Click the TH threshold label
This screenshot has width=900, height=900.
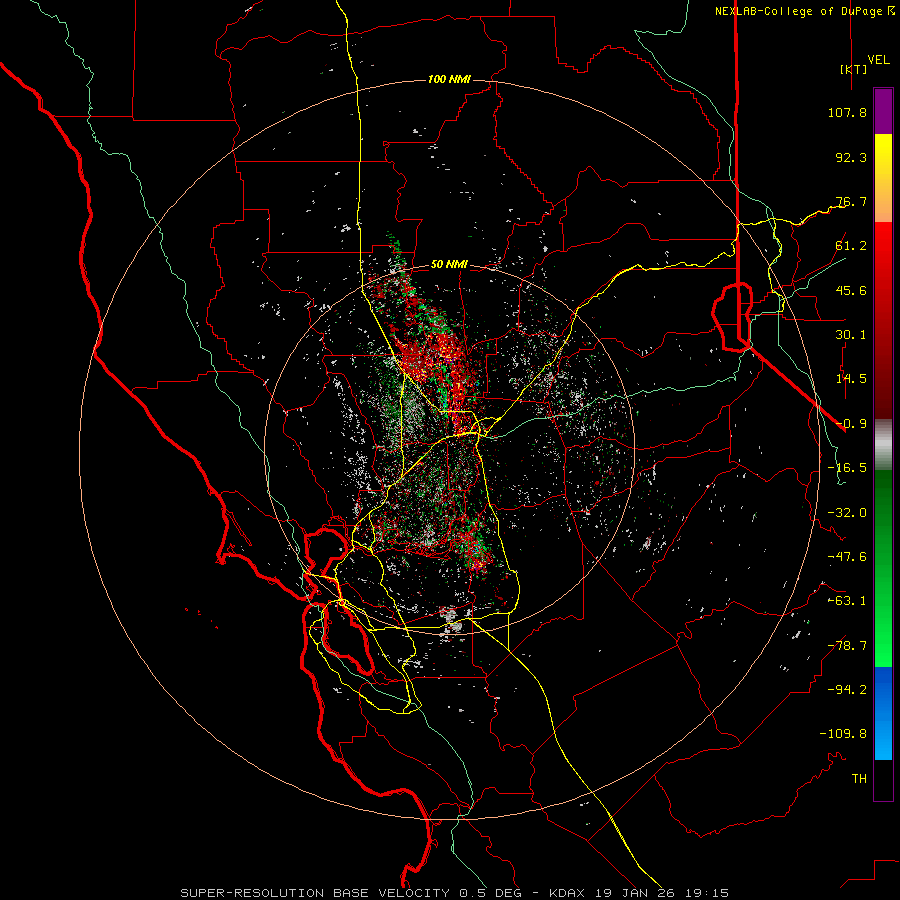click(859, 779)
